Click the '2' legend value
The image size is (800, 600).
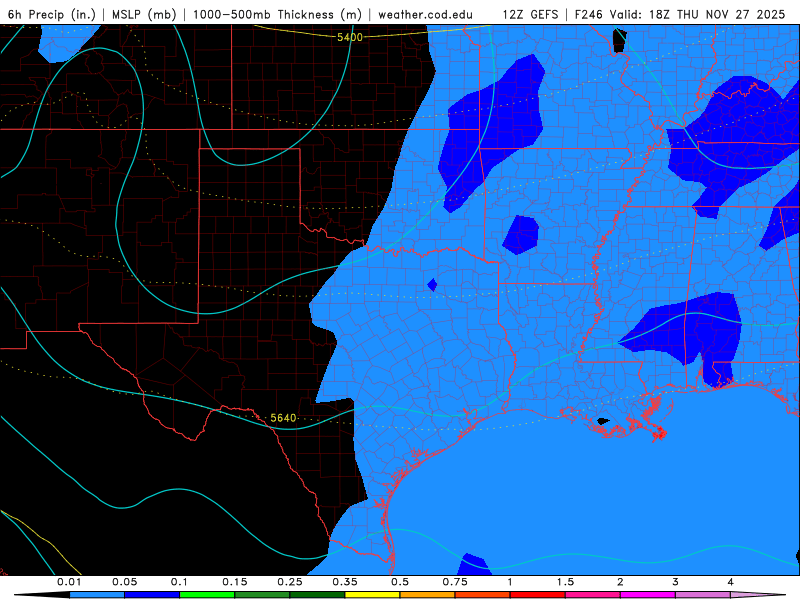tap(620, 582)
